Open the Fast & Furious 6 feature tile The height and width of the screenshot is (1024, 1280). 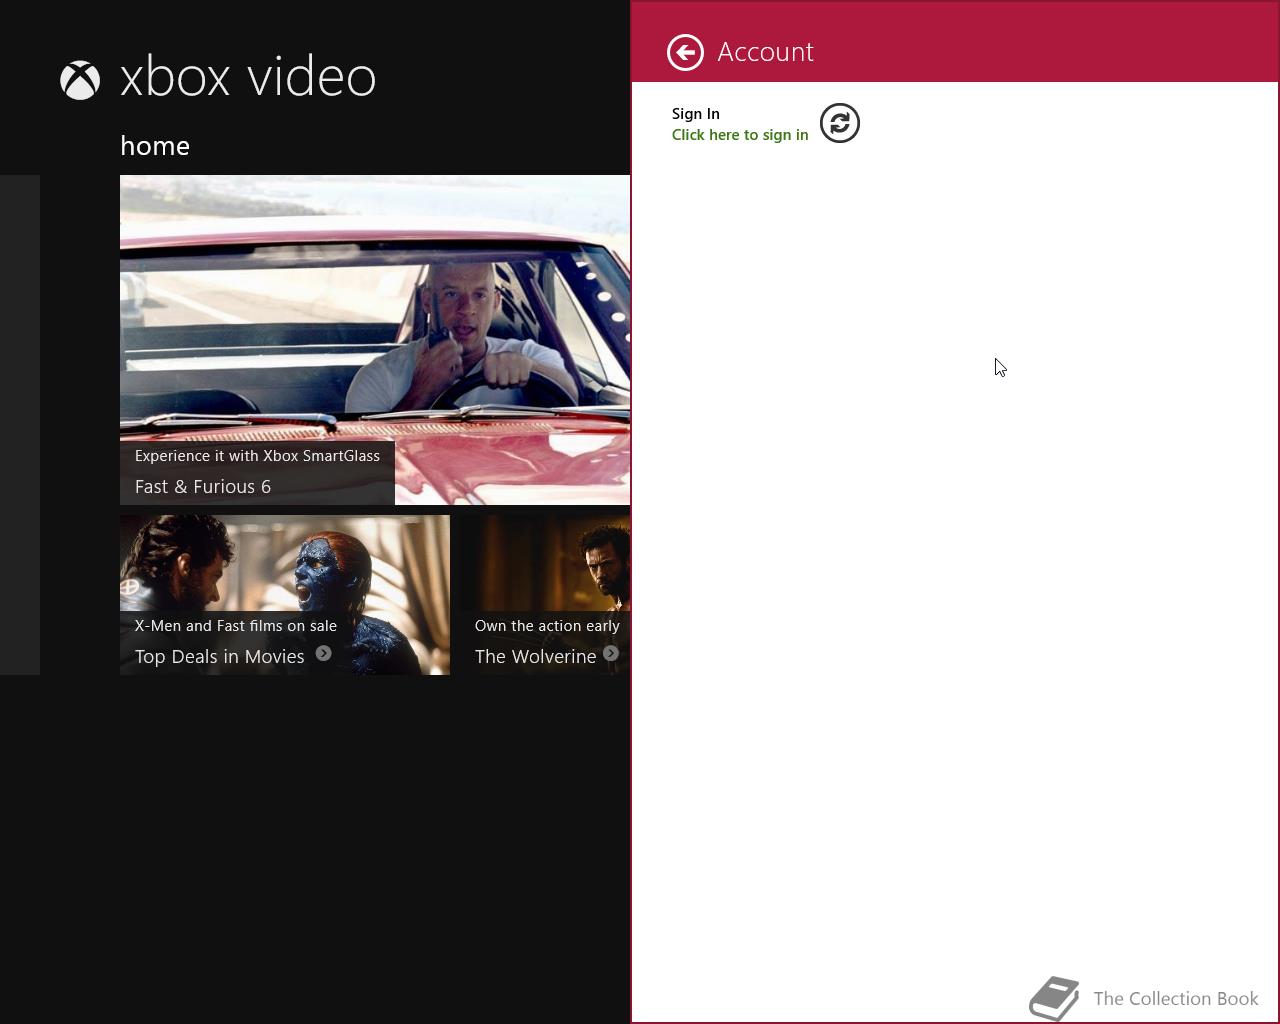coord(375,340)
